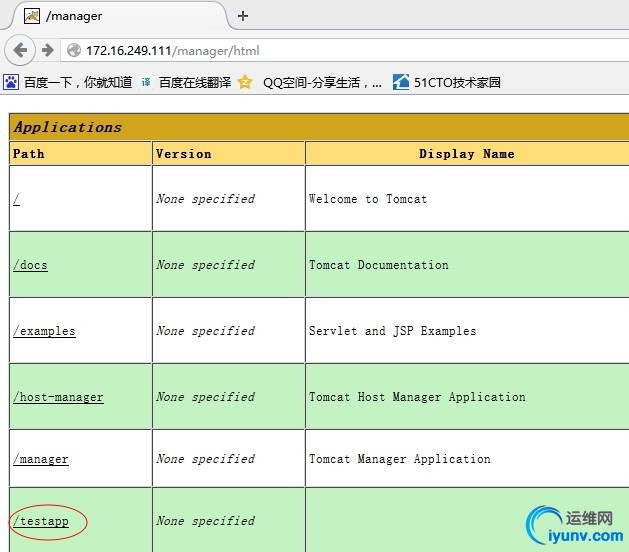Click 'None specified' in the /testapp row
The height and width of the screenshot is (552, 629).
(205, 521)
